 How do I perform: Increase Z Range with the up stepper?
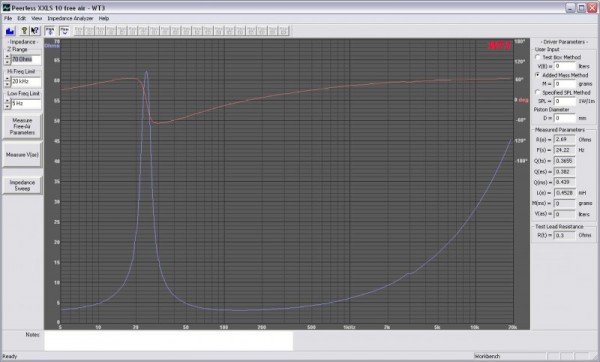click(x=7, y=57)
